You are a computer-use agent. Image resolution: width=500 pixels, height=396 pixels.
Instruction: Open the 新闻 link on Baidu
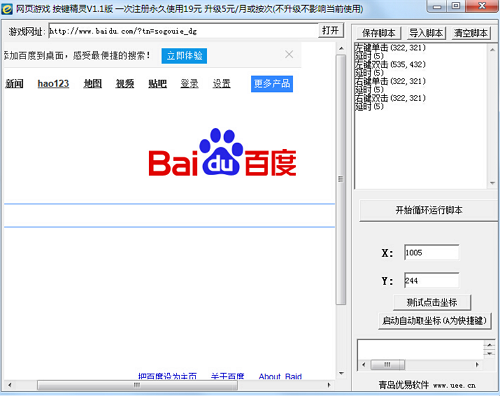pyautogui.click(x=14, y=84)
